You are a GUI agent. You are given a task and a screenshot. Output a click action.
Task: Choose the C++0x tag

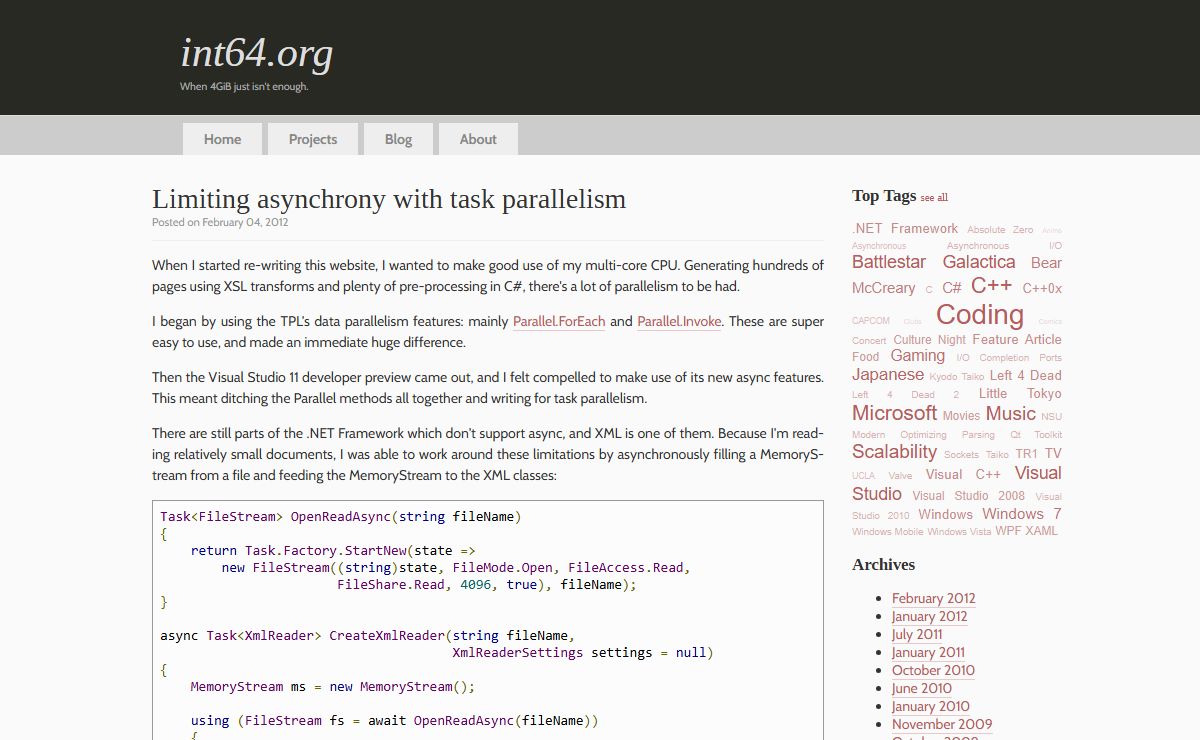coord(1042,288)
